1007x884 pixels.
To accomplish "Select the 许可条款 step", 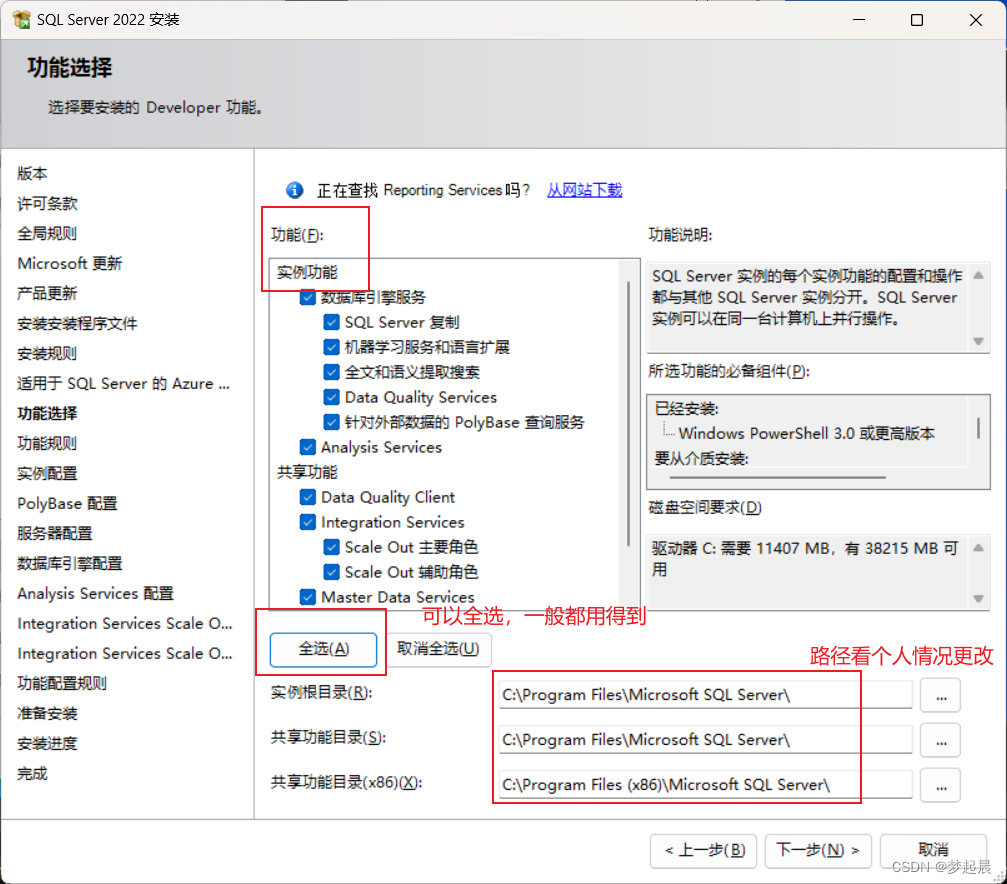I will 48,204.
